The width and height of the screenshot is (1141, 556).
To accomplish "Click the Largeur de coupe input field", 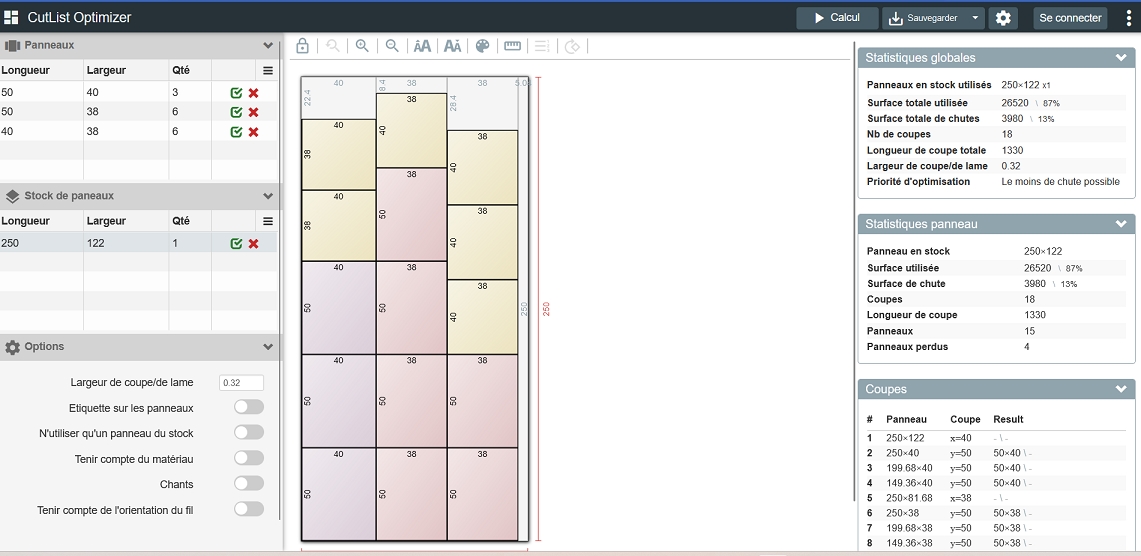I will pyautogui.click(x=241, y=382).
